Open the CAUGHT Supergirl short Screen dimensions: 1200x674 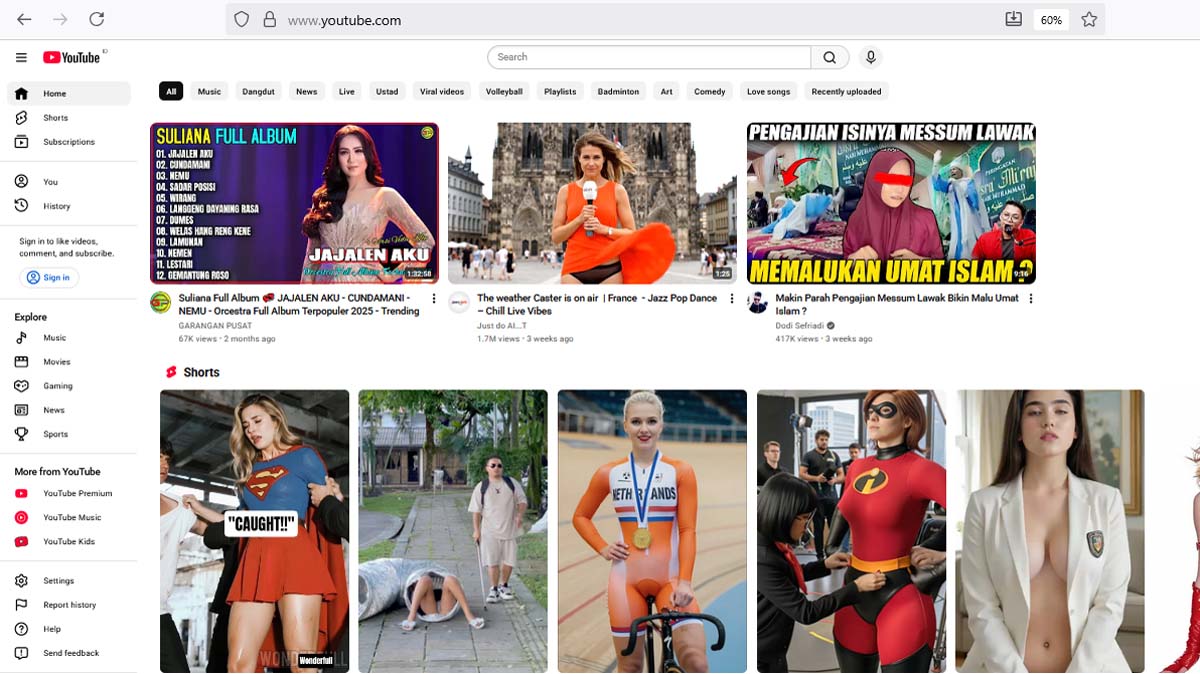click(255, 531)
